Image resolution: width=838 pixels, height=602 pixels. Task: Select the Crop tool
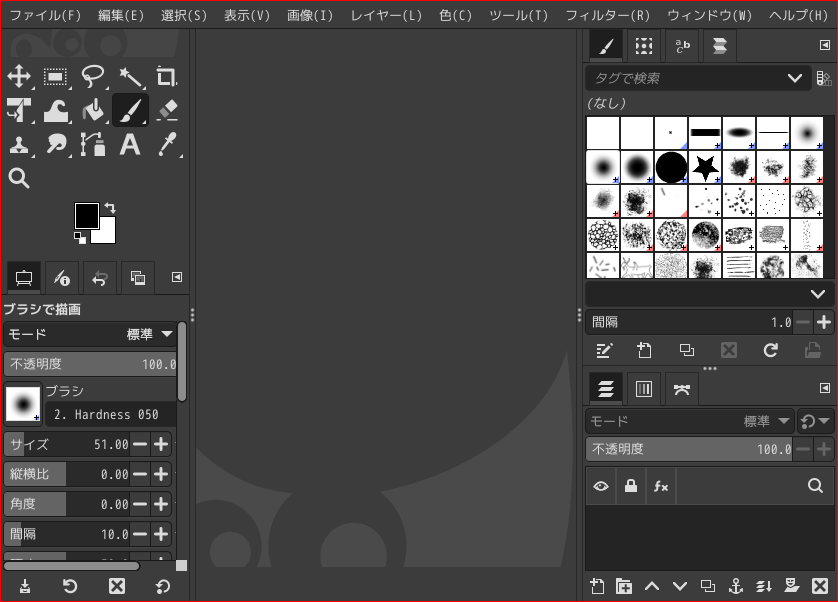(166, 77)
